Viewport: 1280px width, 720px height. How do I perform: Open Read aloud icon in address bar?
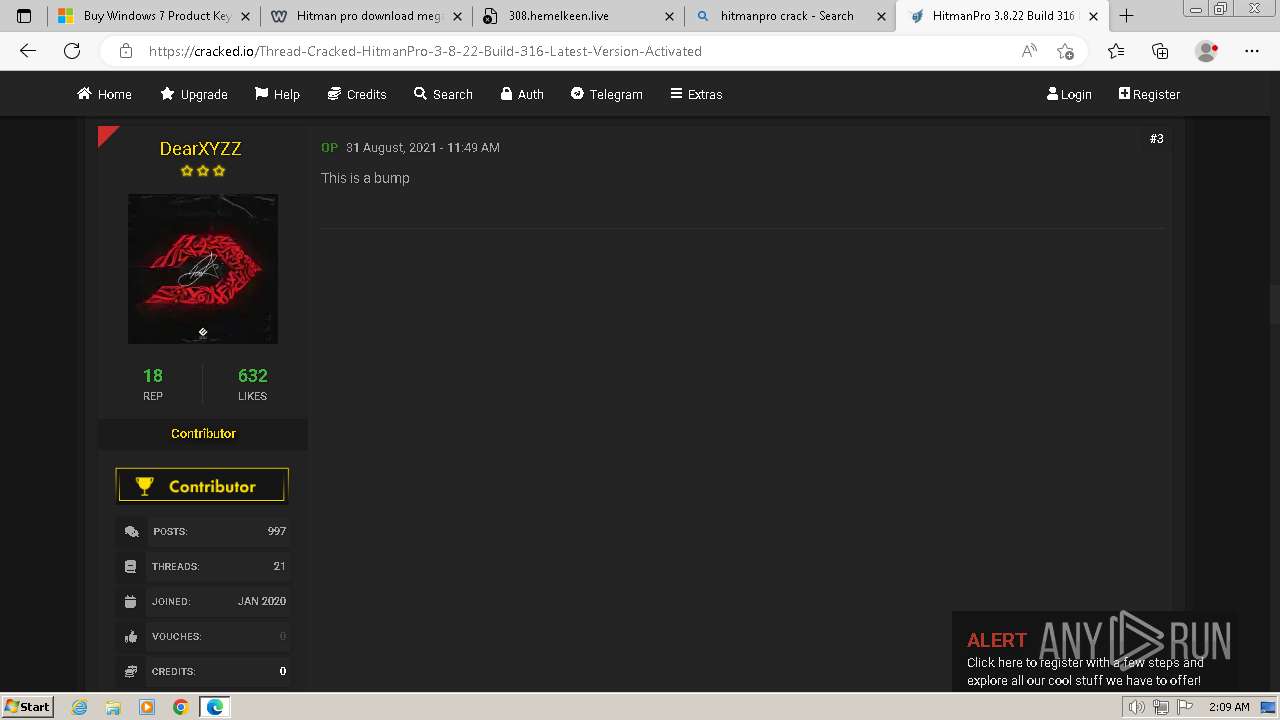pos(1029,51)
